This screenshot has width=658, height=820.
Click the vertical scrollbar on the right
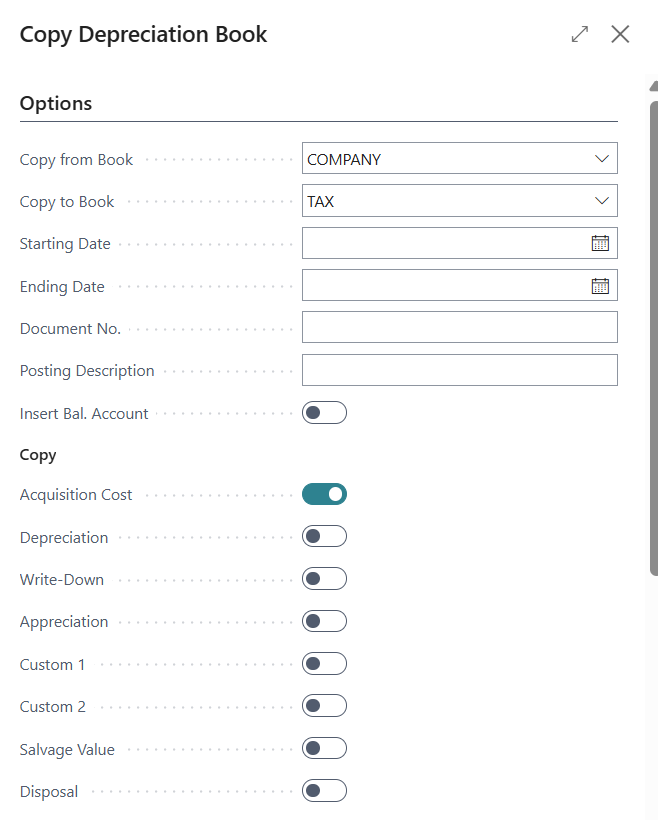(x=653, y=330)
